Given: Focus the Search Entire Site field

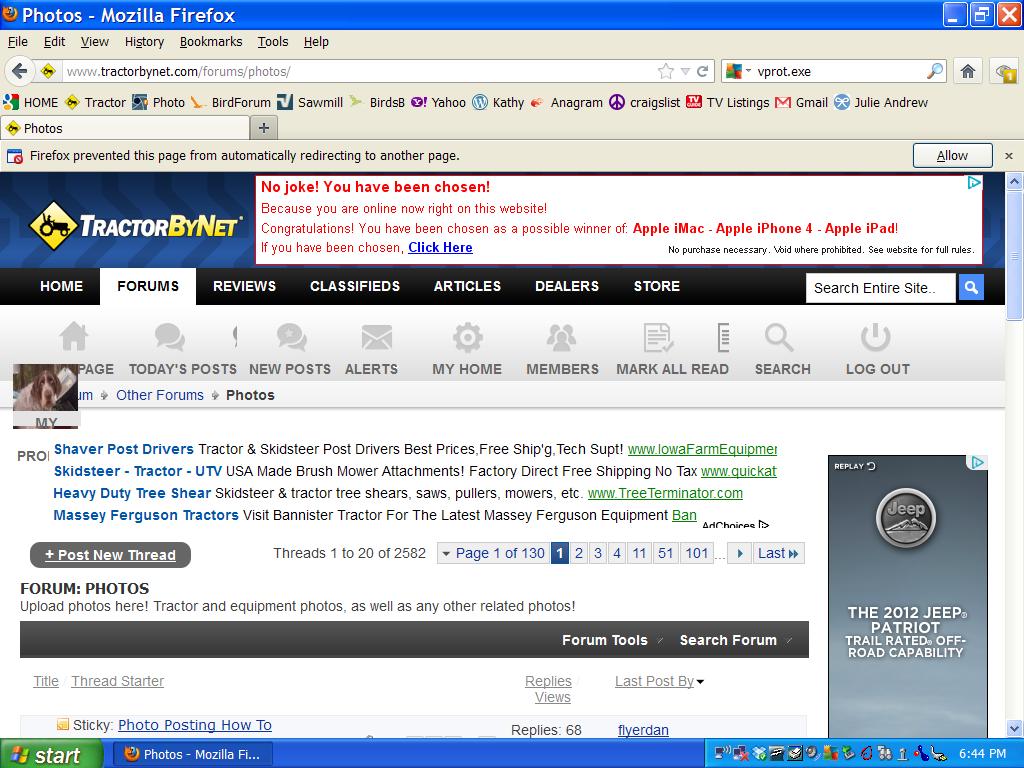Looking at the screenshot, I should 881,287.
